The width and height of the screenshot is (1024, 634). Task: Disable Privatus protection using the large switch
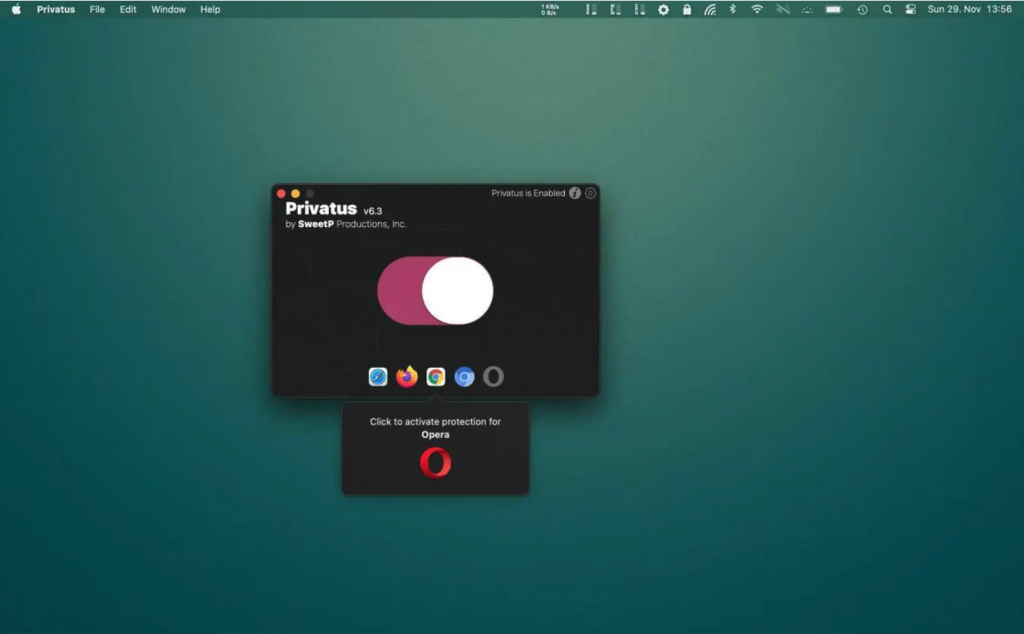coord(434,289)
